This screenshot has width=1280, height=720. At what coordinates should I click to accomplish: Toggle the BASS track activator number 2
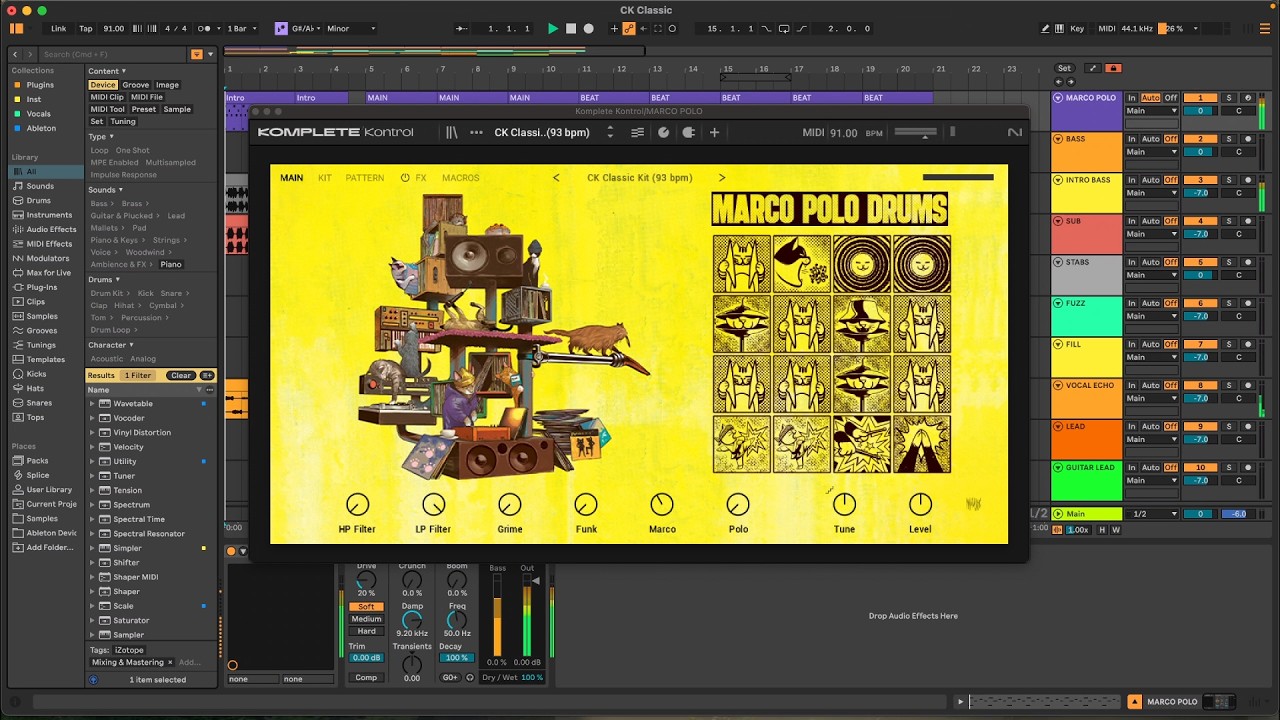click(x=1200, y=139)
